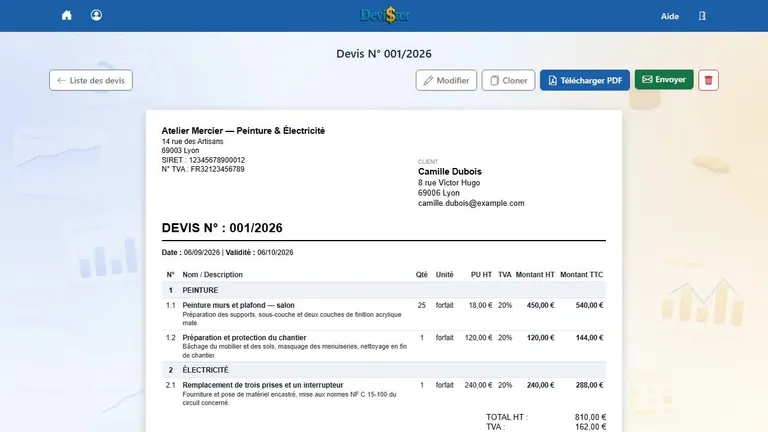Return to Liste des devis

(91, 80)
